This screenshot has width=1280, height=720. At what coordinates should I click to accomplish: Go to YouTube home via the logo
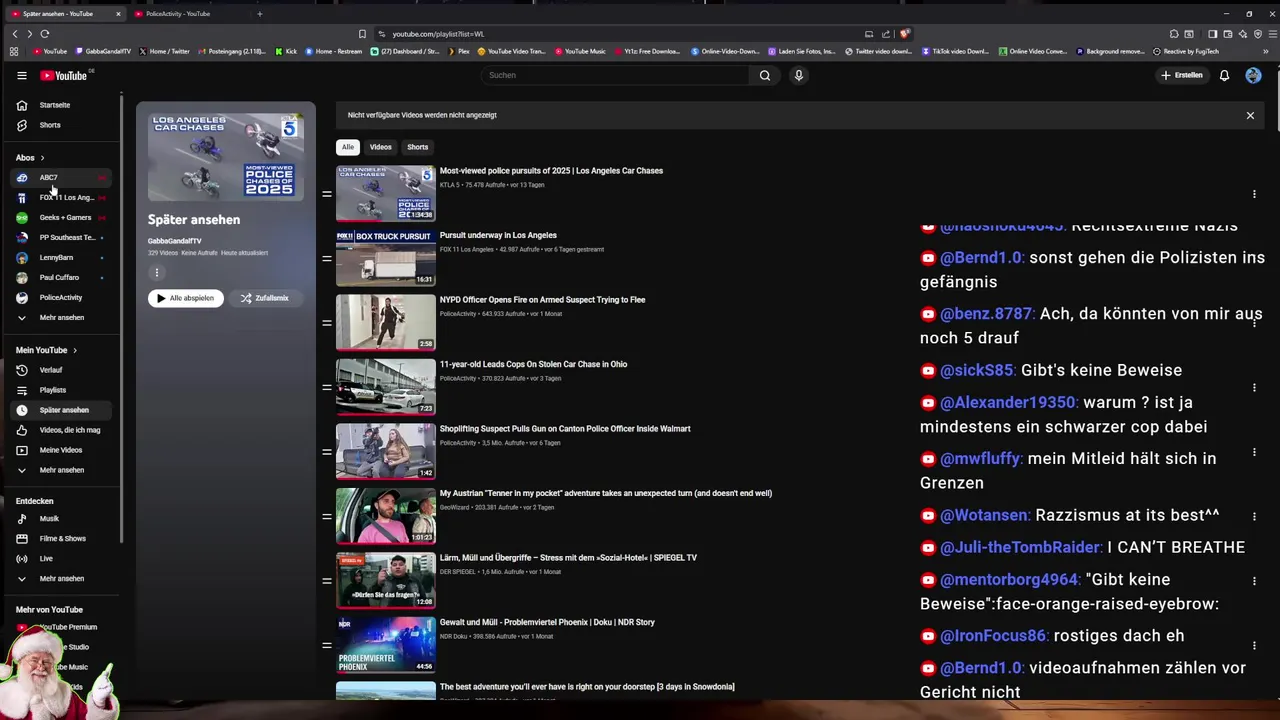click(x=64, y=75)
